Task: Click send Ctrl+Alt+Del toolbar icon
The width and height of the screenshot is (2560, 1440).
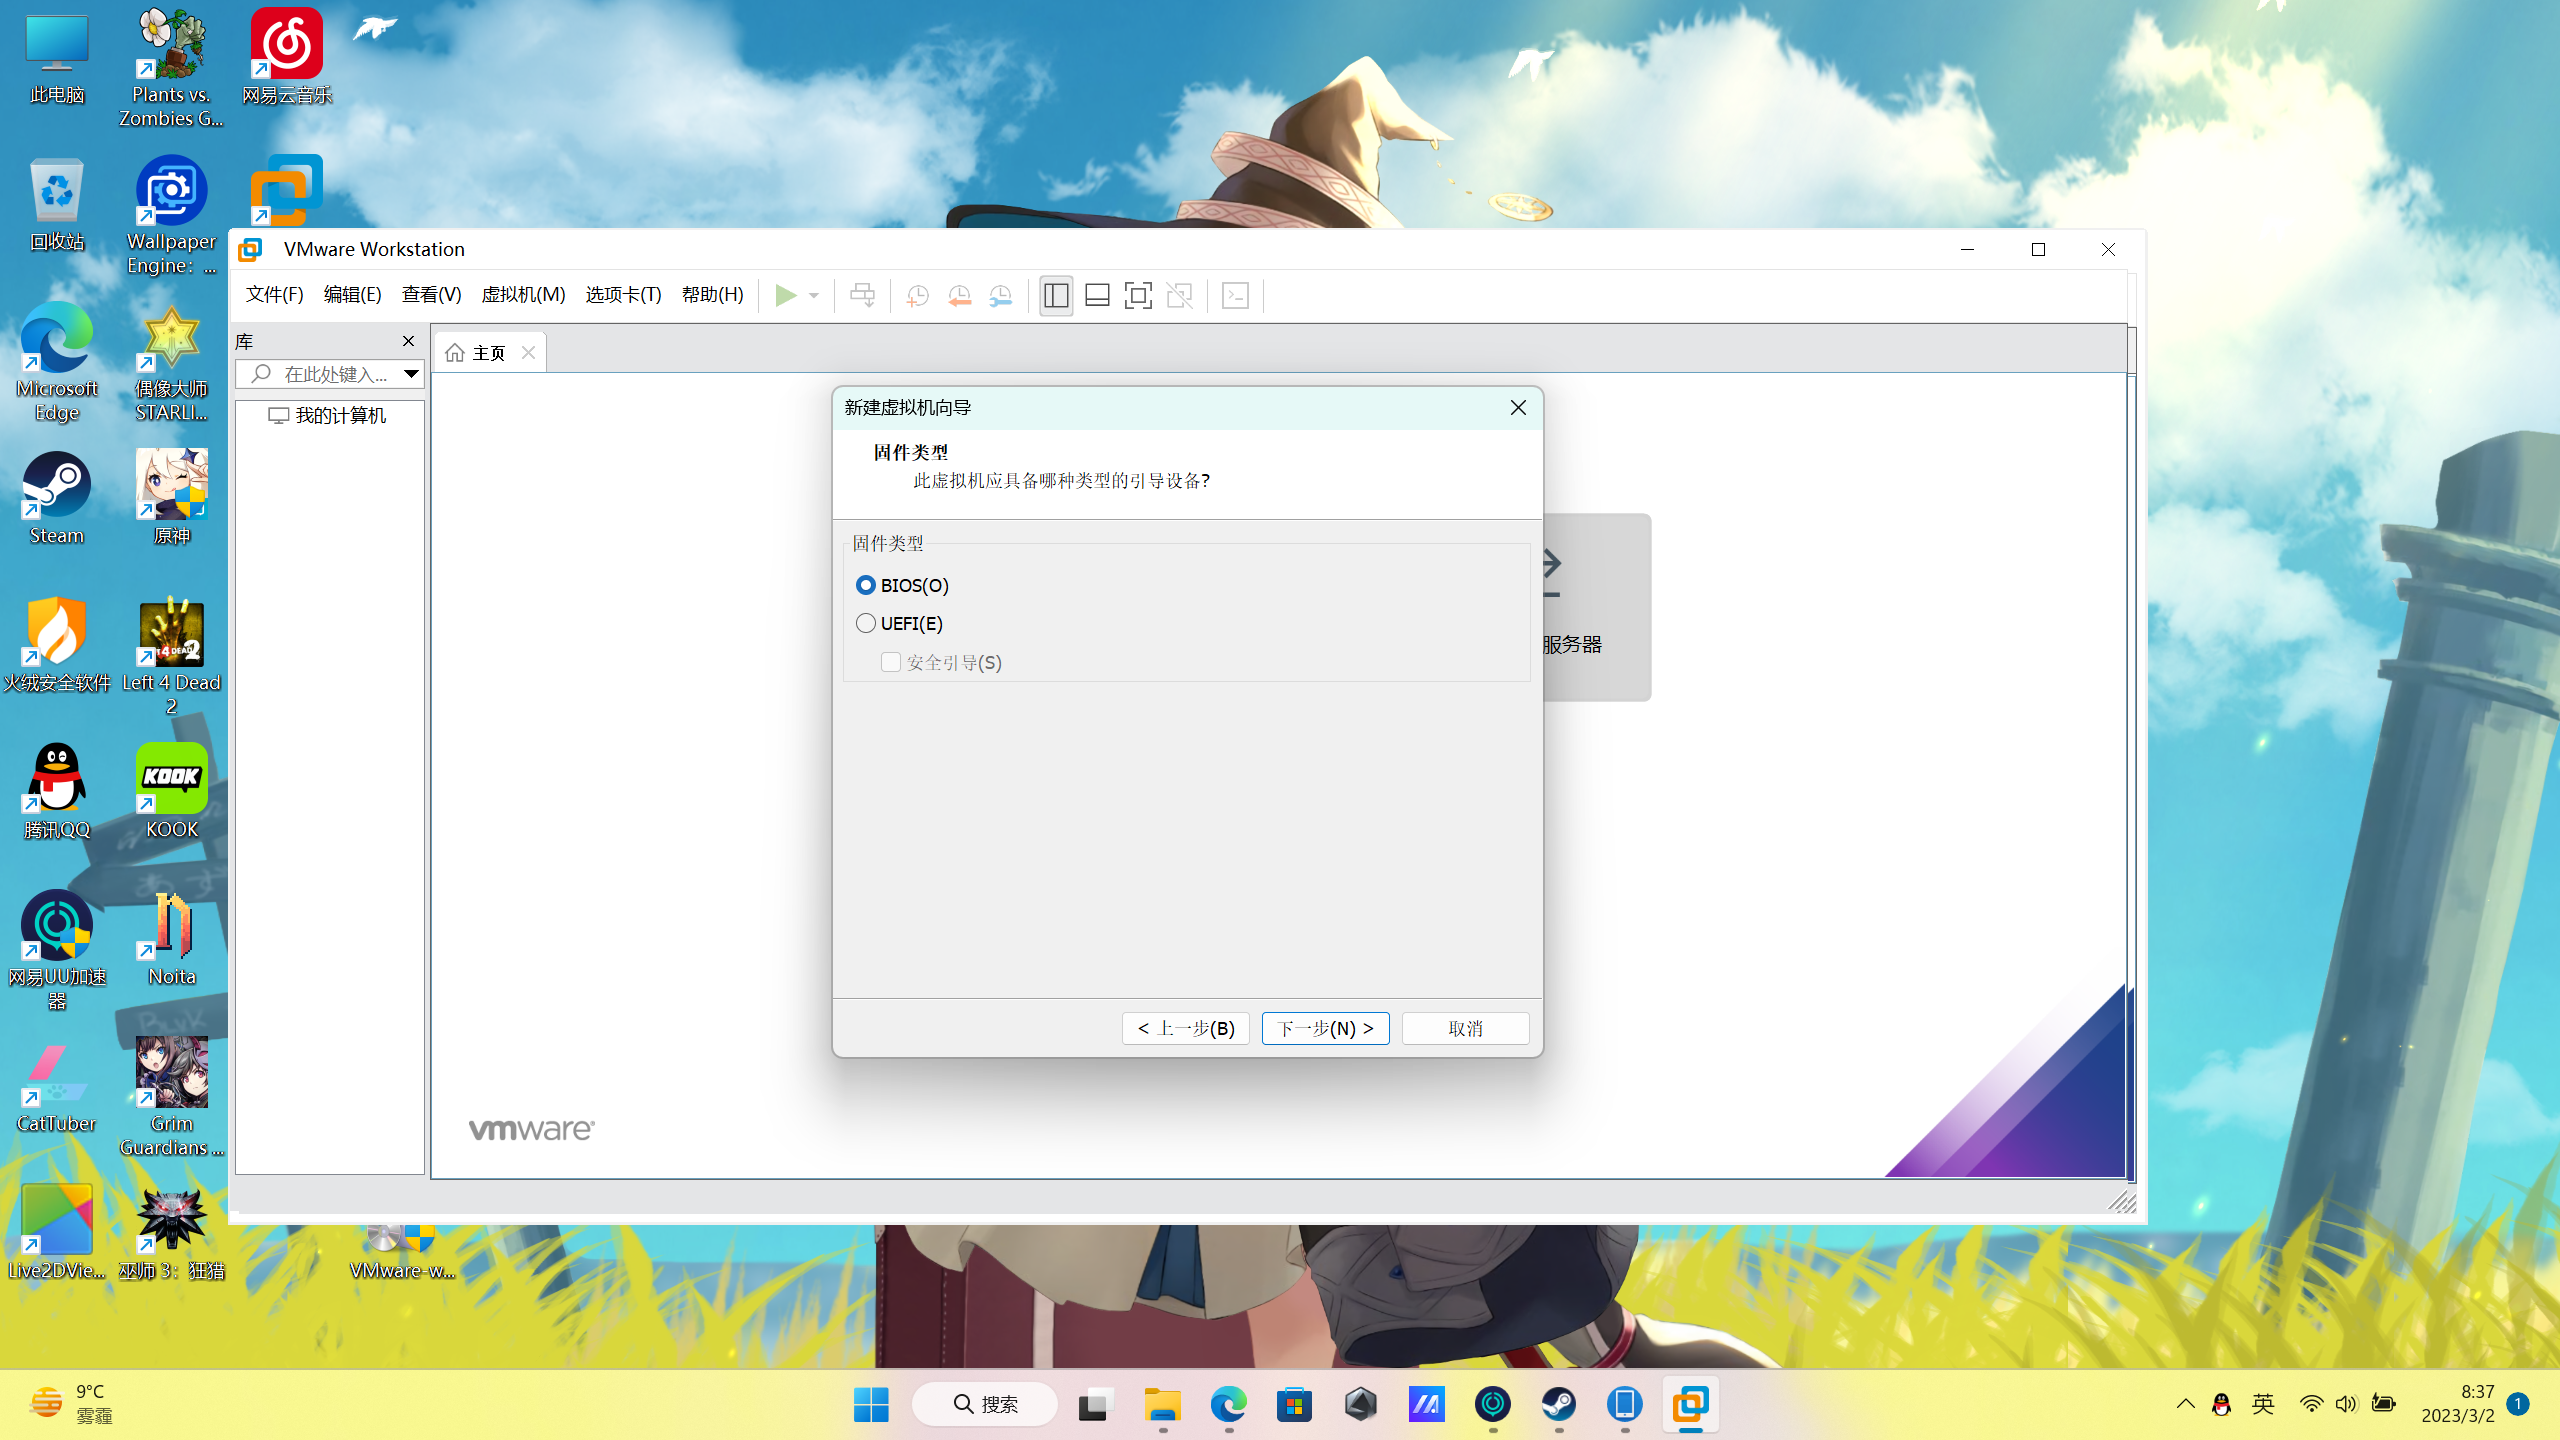Action: pyautogui.click(x=862, y=295)
